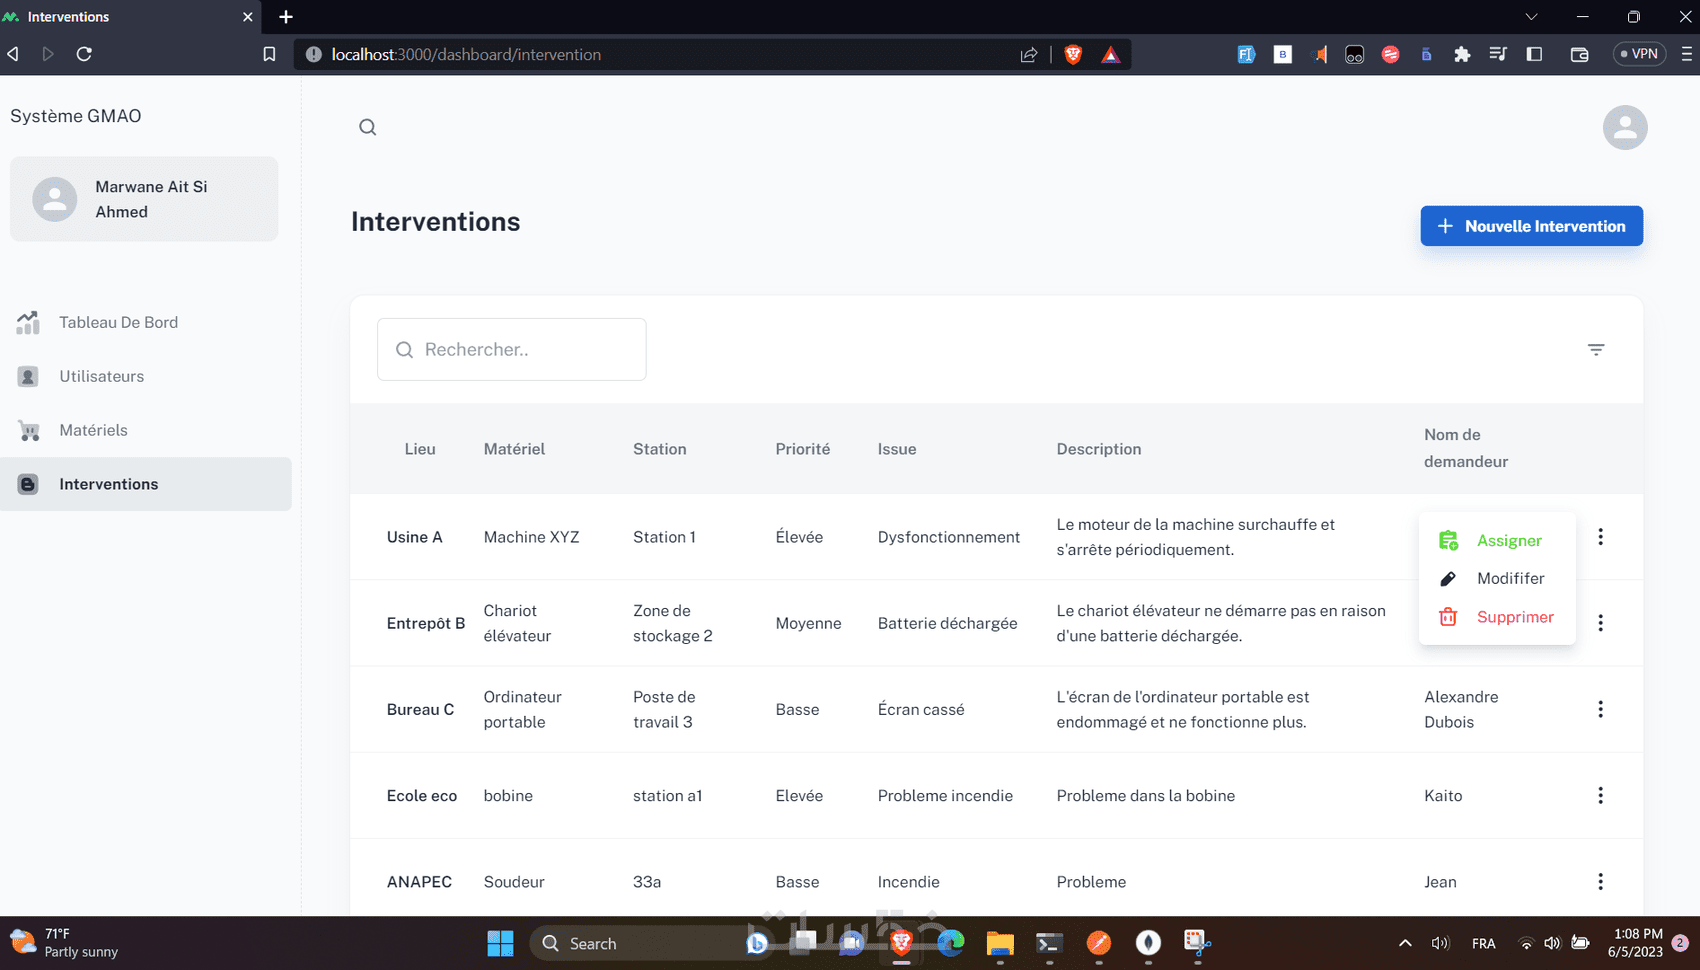Open the Matériels sidebar item
Image resolution: width=1700 pixels, height=970 pixels.
(93, 430)
